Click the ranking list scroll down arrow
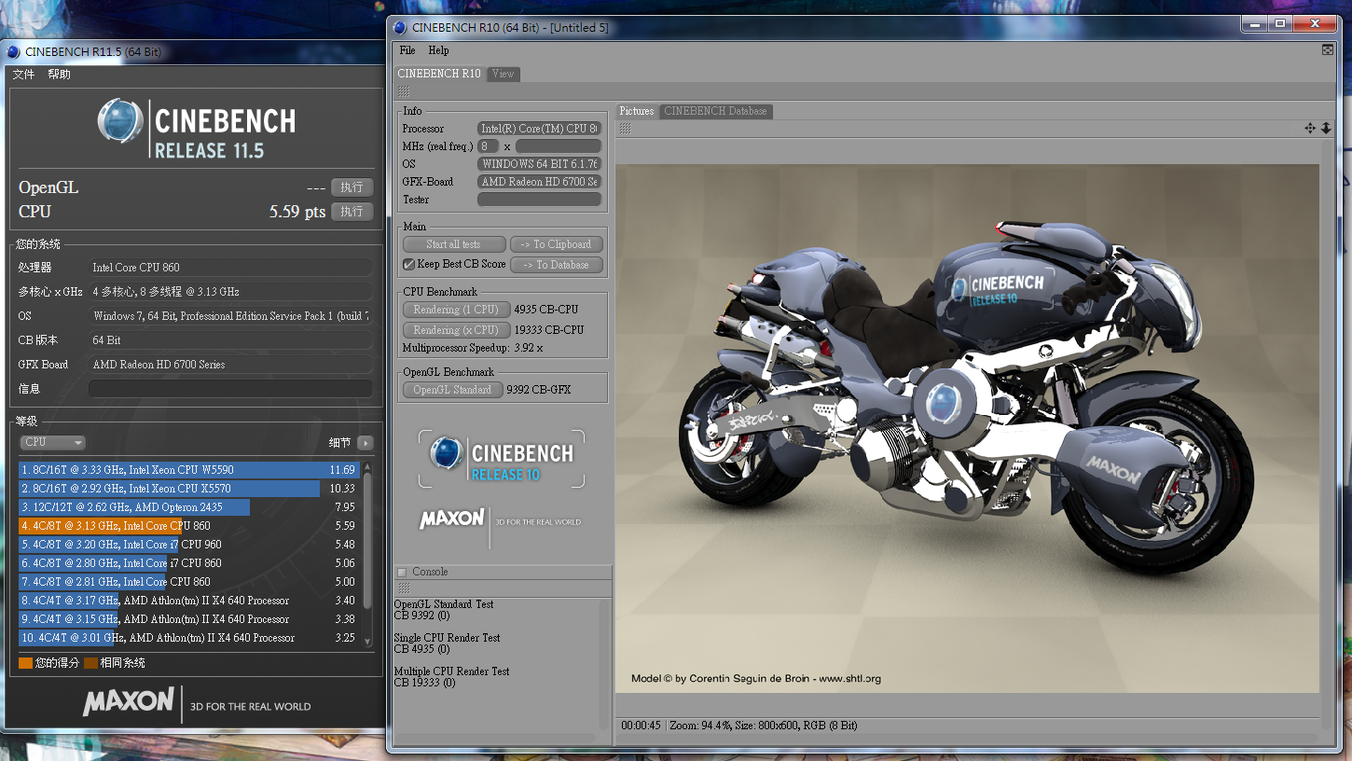 tap(367, 641)
